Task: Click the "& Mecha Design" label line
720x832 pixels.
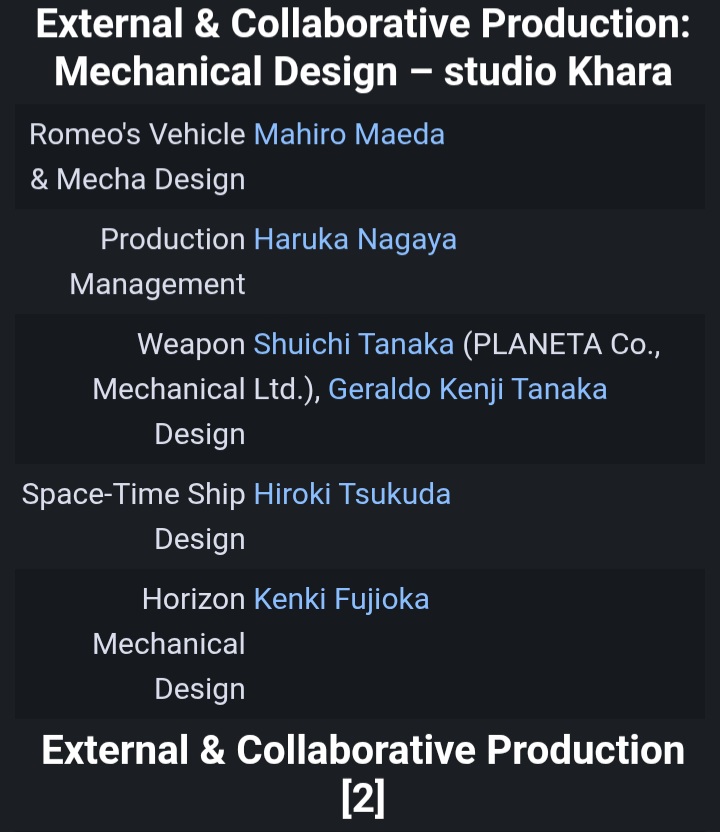Action: pyautogui.click(x=137, y=179)
